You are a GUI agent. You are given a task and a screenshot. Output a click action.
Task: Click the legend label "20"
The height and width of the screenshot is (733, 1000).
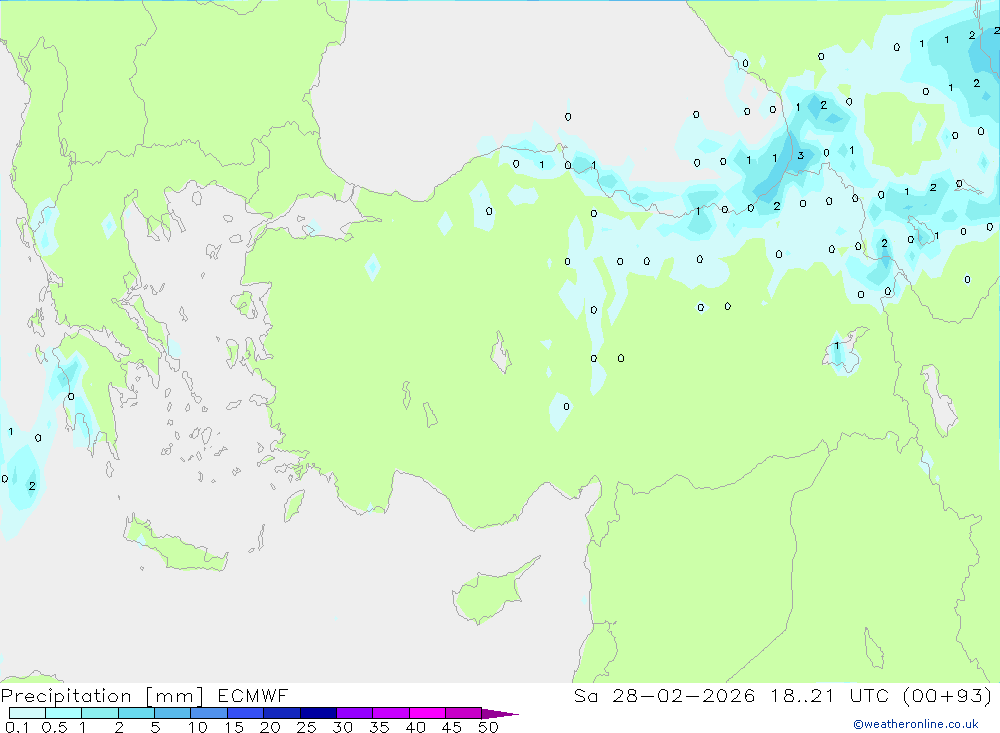270,727
